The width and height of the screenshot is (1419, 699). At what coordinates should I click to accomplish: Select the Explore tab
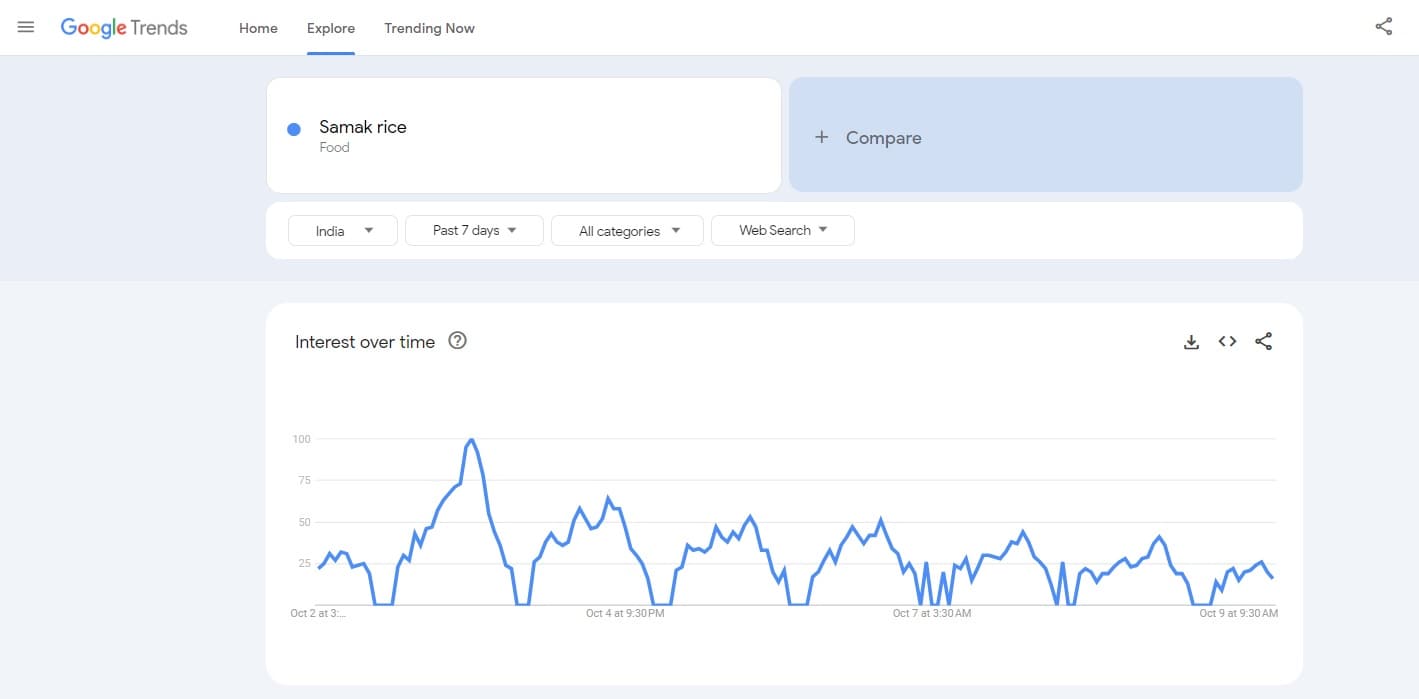pos(331,28)
